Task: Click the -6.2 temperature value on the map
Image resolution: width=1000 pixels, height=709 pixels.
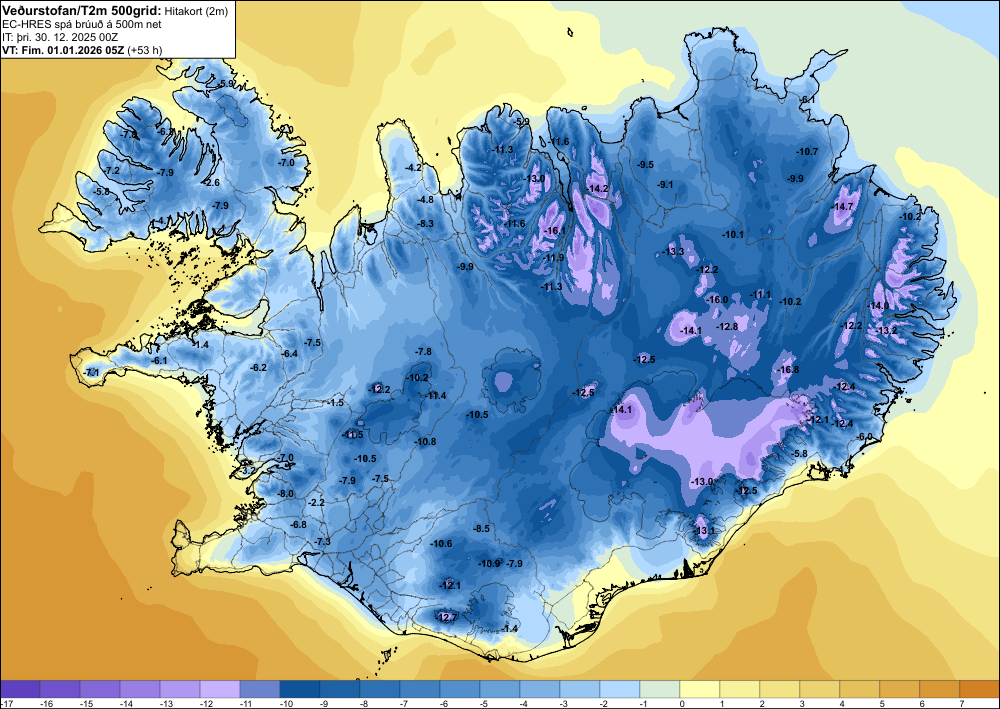Action: 259,368
